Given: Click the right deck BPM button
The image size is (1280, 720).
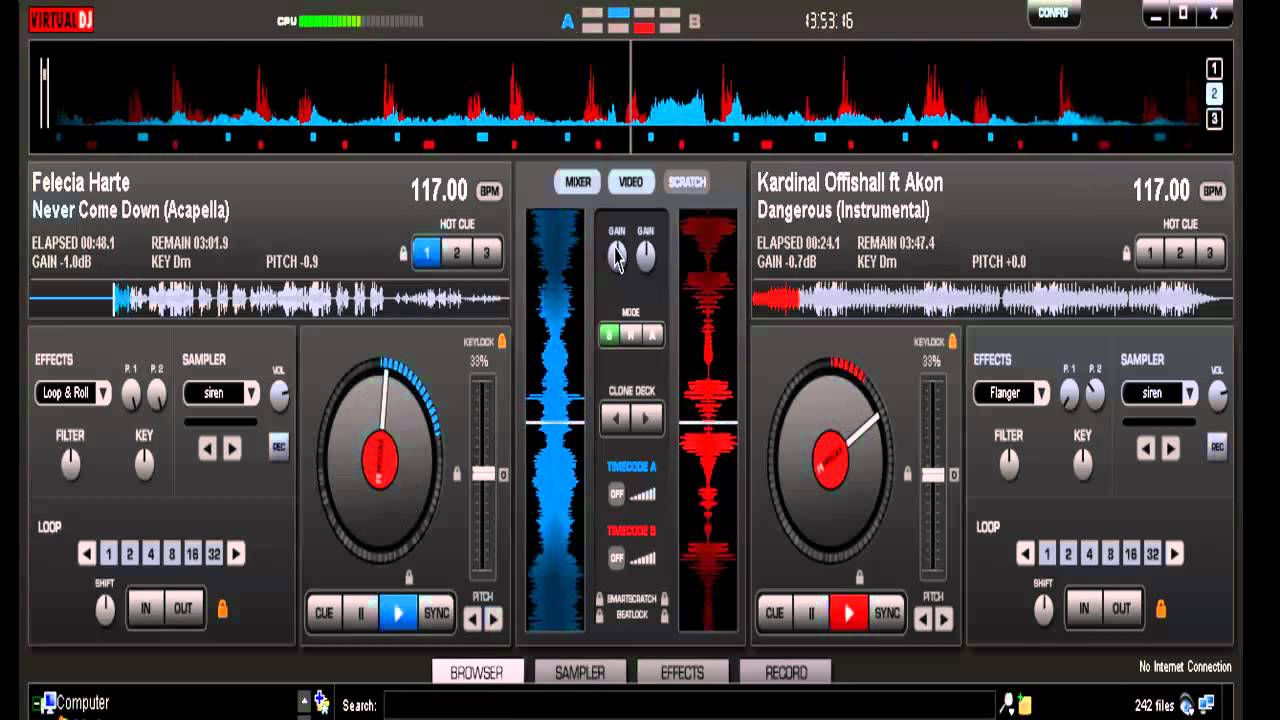Looking at the screenshot, I should (x=1212, y=190).
